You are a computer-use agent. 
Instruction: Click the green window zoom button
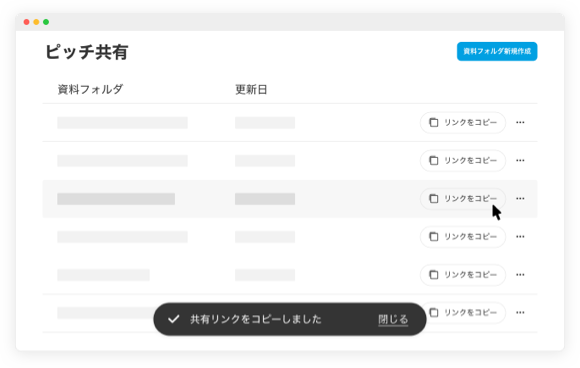click(46, 22)
